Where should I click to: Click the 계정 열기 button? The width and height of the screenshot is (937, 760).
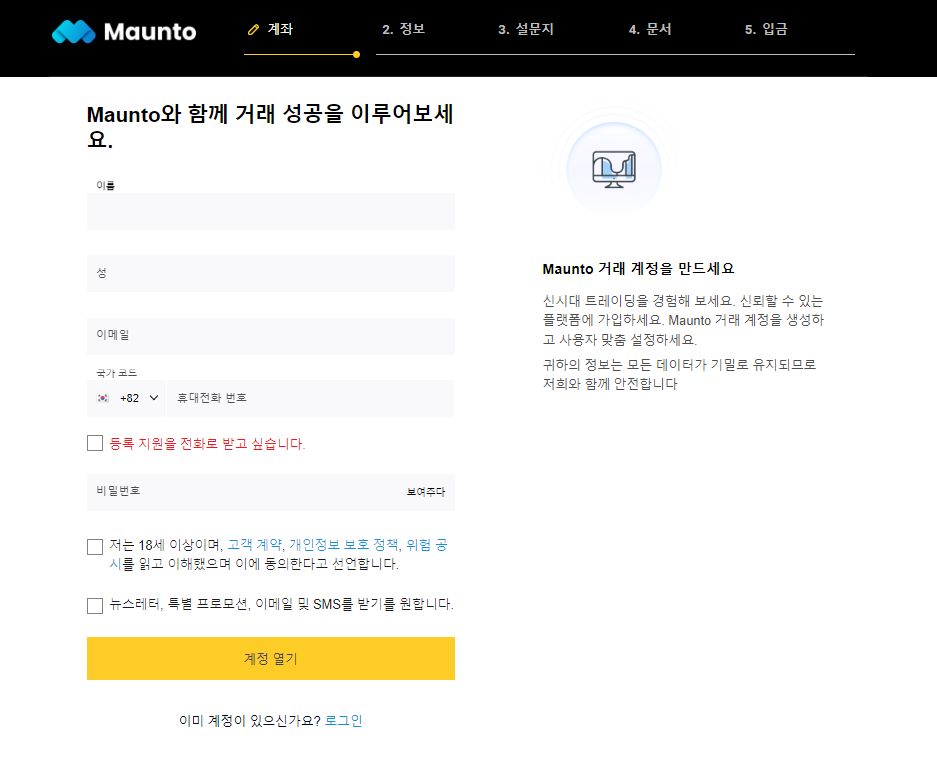click(x=271, y=658)
